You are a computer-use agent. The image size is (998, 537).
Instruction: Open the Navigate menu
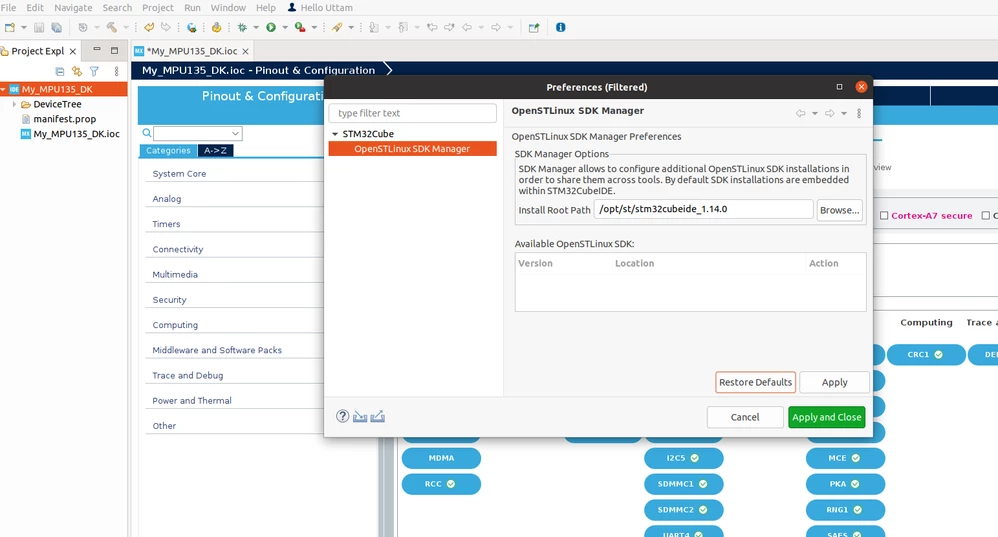(73, 8)
